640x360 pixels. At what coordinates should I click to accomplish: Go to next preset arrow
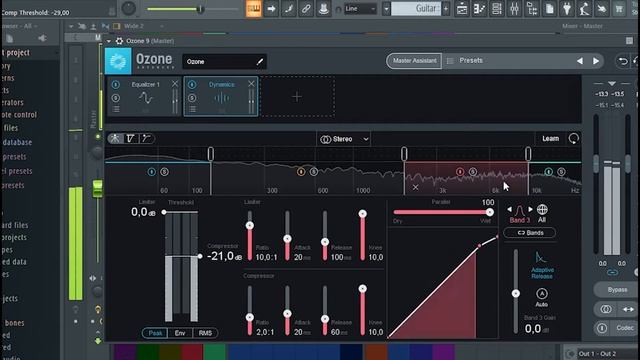(x=596, y=61)
